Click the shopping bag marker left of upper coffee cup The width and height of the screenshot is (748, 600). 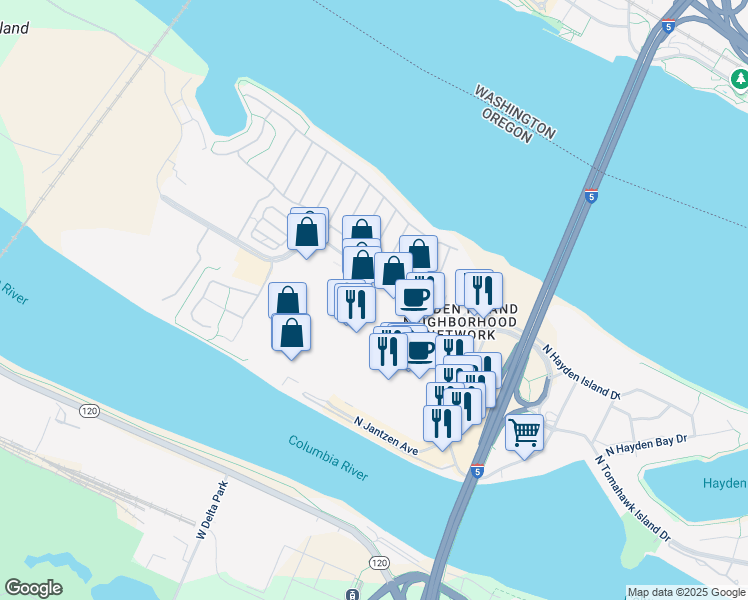point(394,270)
